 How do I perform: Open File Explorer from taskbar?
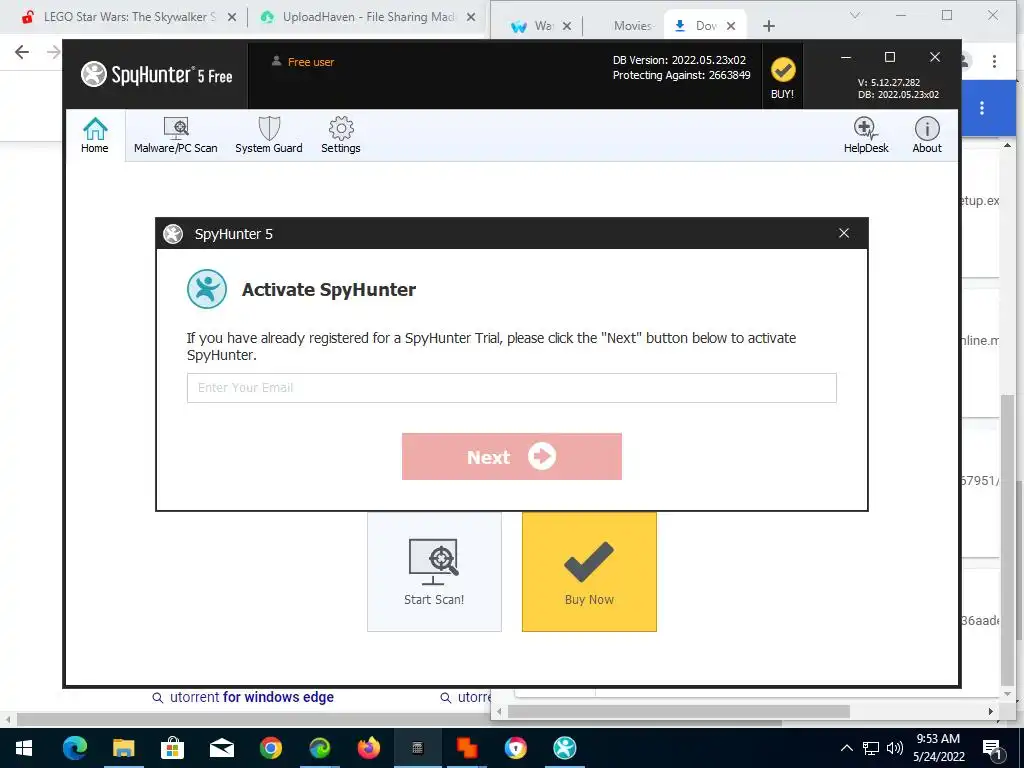tap(123, 748)
